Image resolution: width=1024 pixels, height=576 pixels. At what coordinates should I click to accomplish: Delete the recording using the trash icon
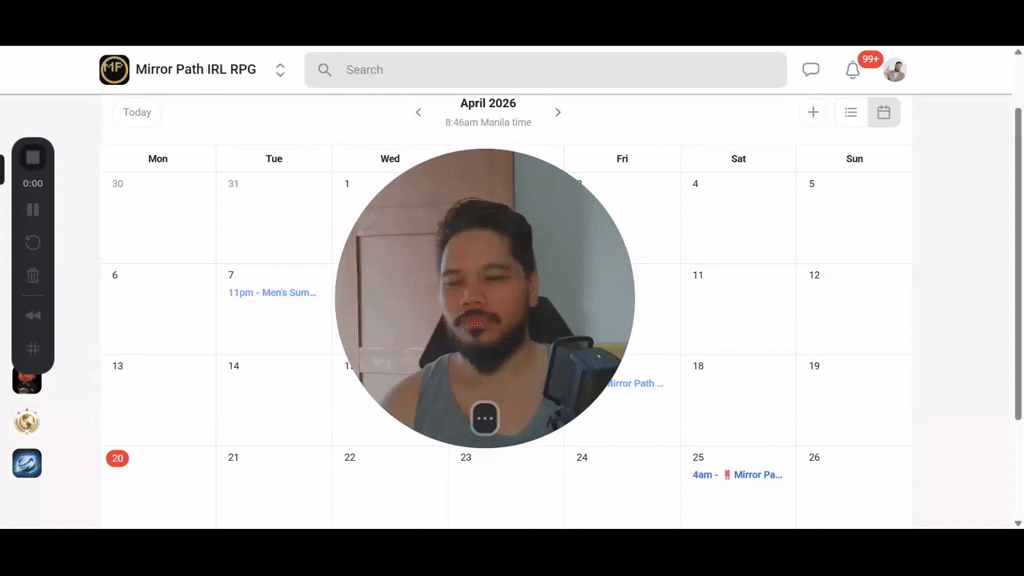pos(33,275)
